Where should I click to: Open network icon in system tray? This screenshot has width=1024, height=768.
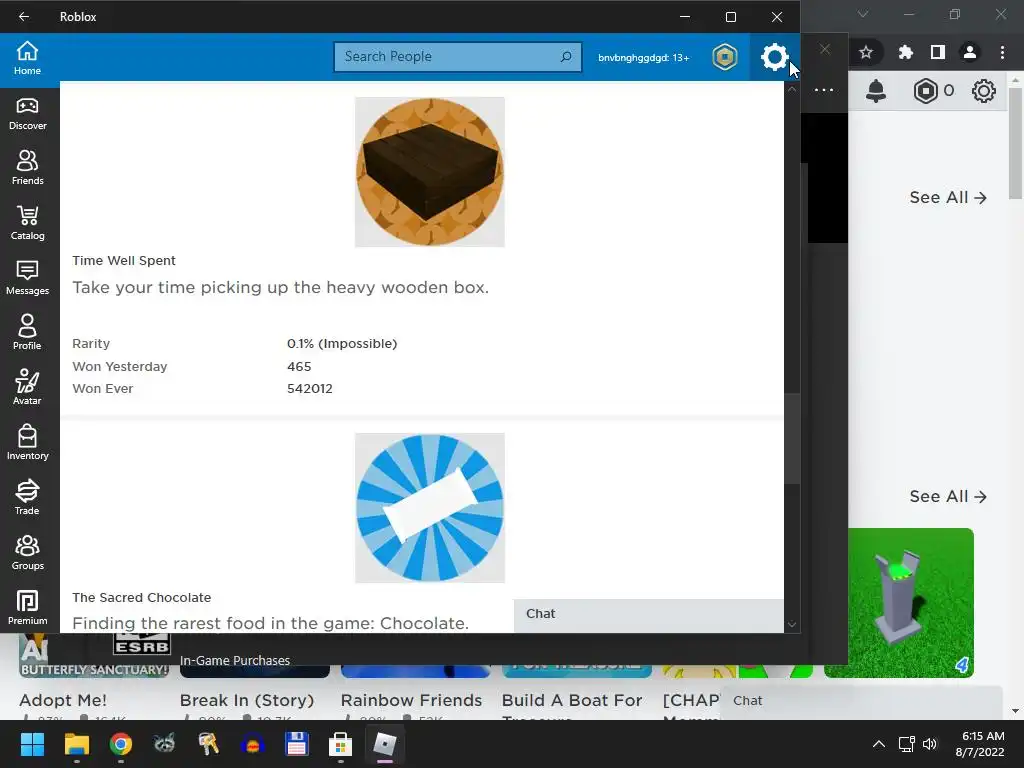(906, 744)
